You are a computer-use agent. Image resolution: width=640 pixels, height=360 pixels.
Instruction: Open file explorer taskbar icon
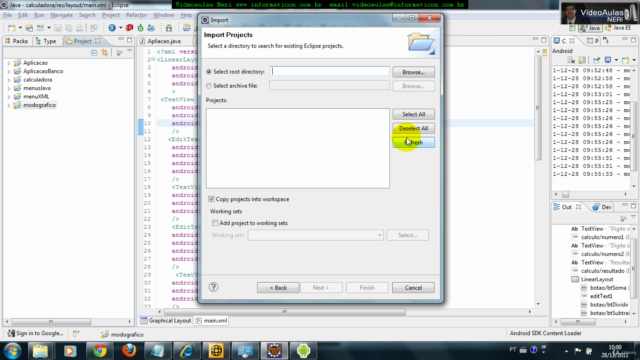pyautogui.click(x=40, y=351)
